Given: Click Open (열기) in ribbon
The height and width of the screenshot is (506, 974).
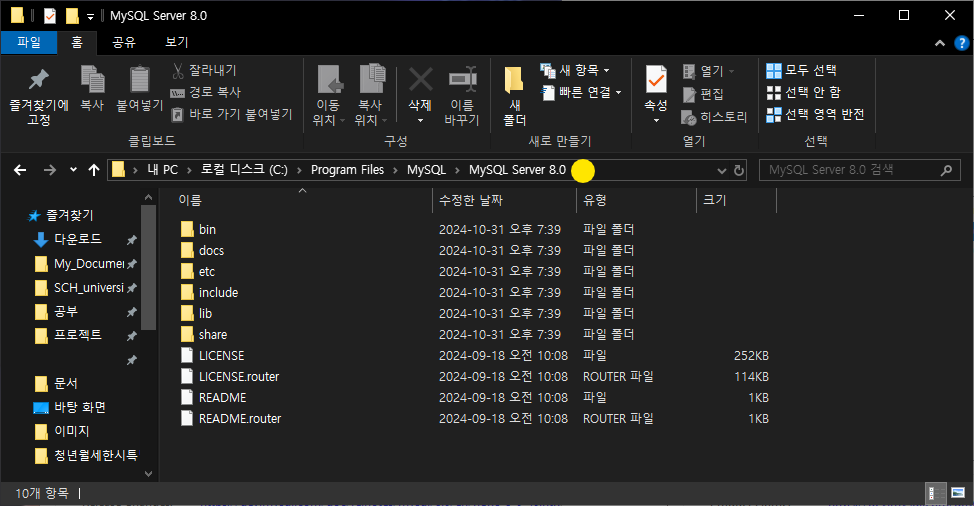Looking at the screenshot, I should [708, 71].
